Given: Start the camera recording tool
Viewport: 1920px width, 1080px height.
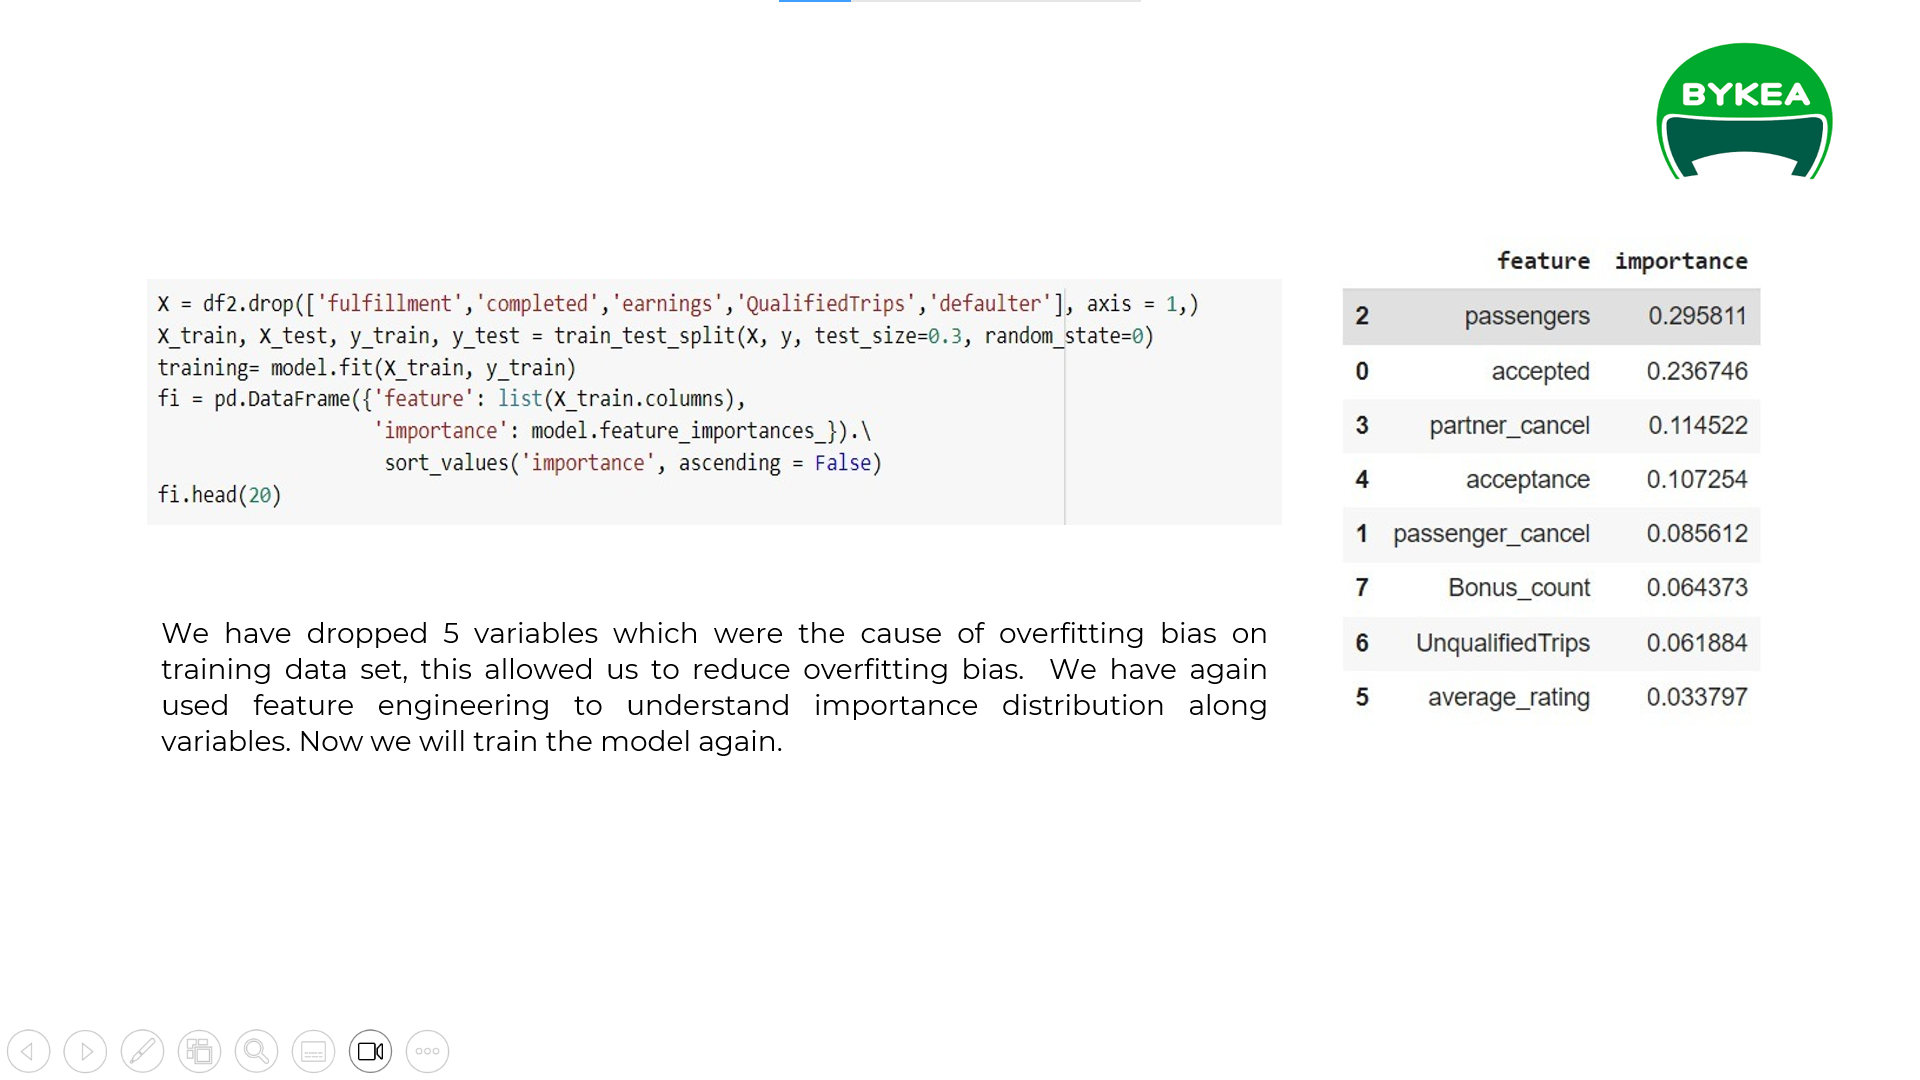Looking at the screenshot, I should click(370, 1051).
